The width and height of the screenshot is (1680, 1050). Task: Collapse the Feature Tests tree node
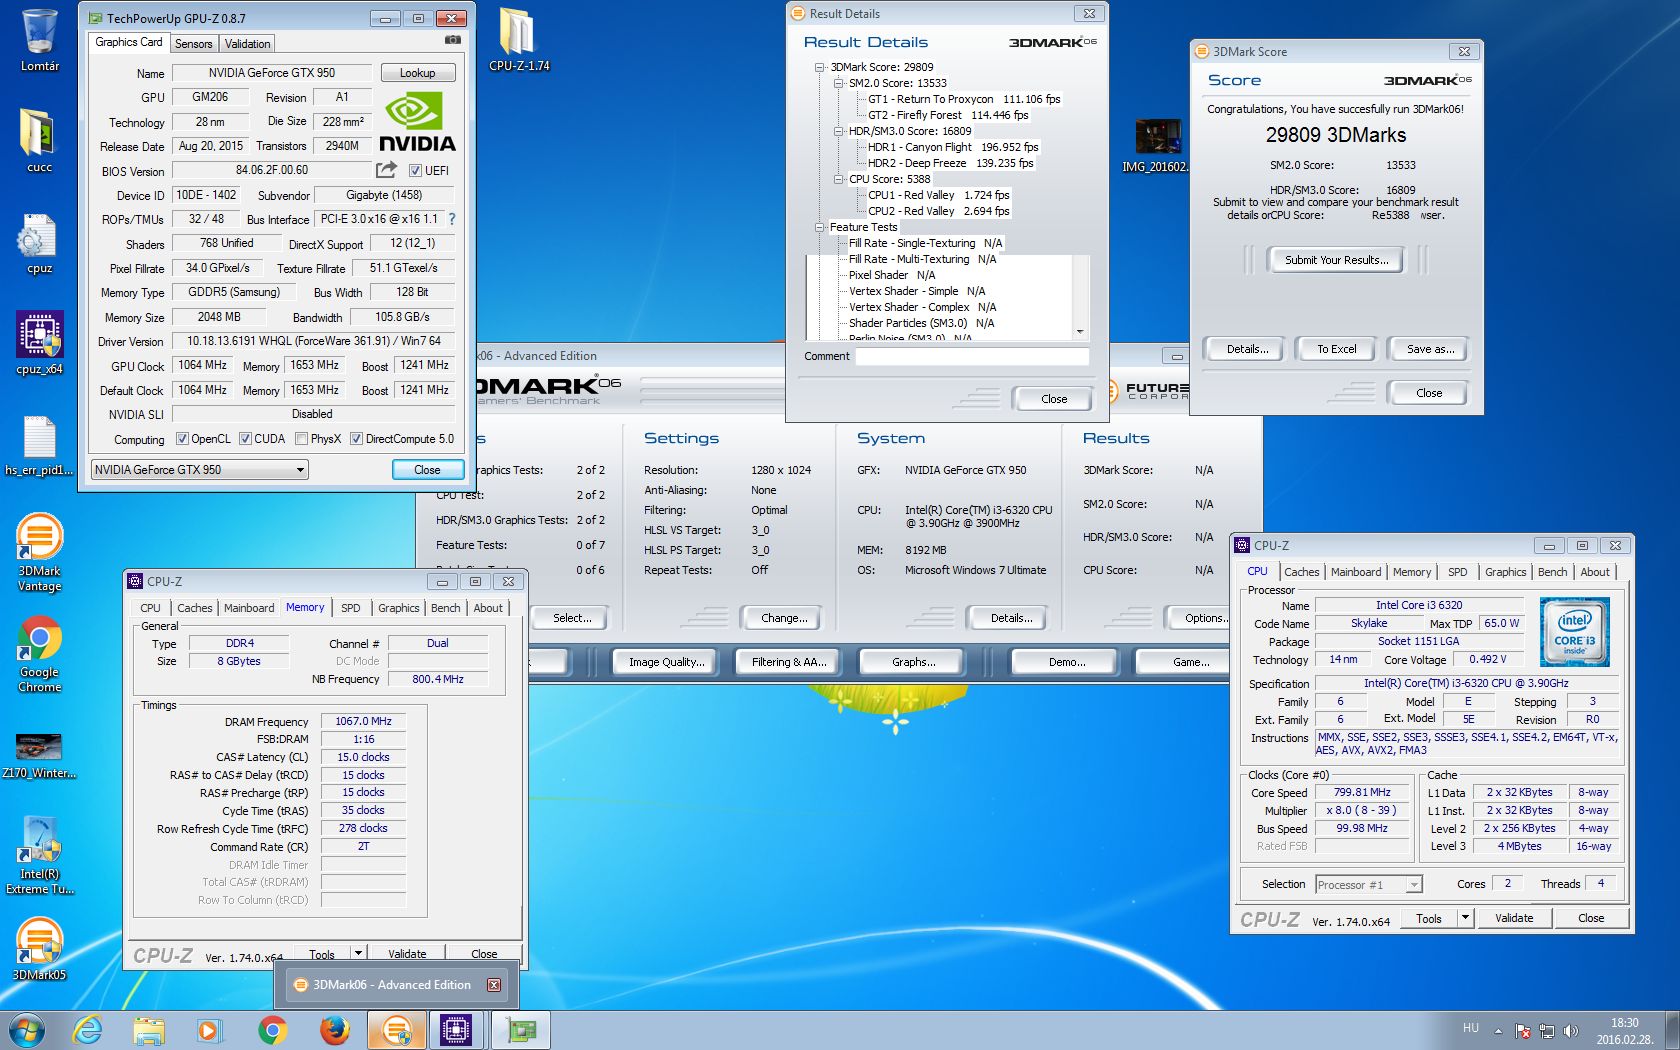tap(820, 227)
